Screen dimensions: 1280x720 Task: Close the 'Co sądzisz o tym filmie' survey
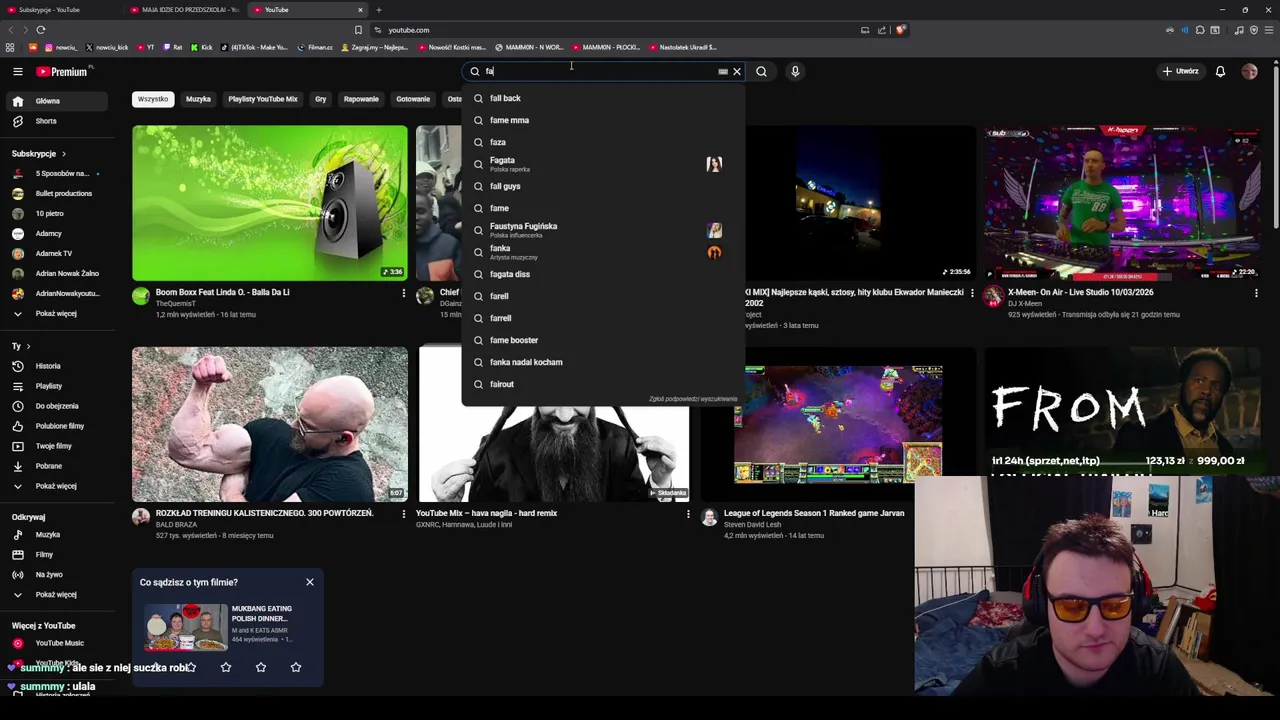pos(310,582)
